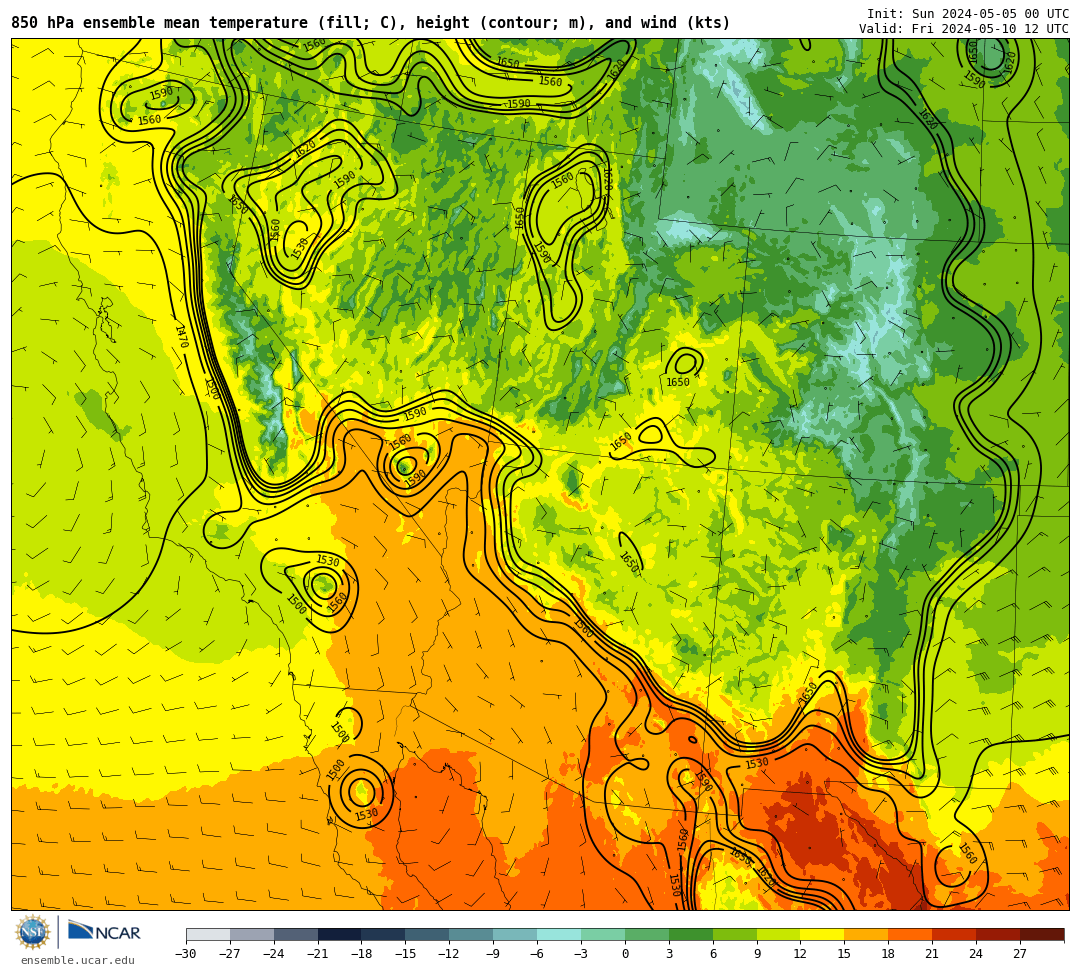Click the yellow-green swatch between 9 and 12
The image size is (1080, 973).
pos(778,934)
